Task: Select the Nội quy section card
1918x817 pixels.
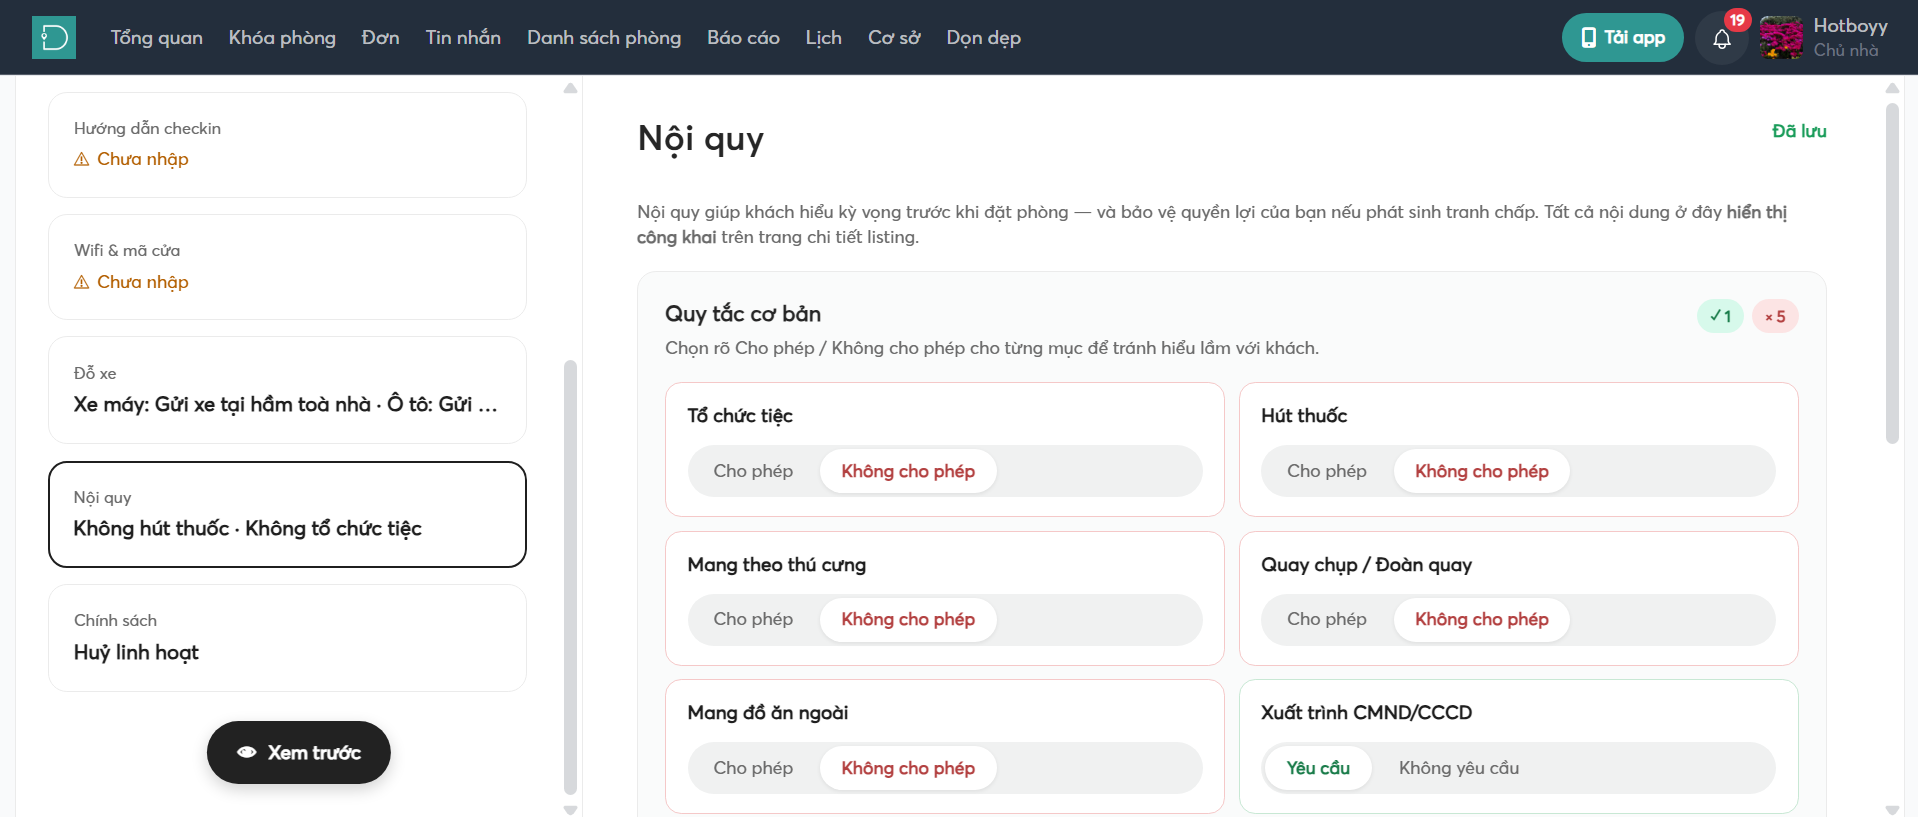Action: point(287,514)
